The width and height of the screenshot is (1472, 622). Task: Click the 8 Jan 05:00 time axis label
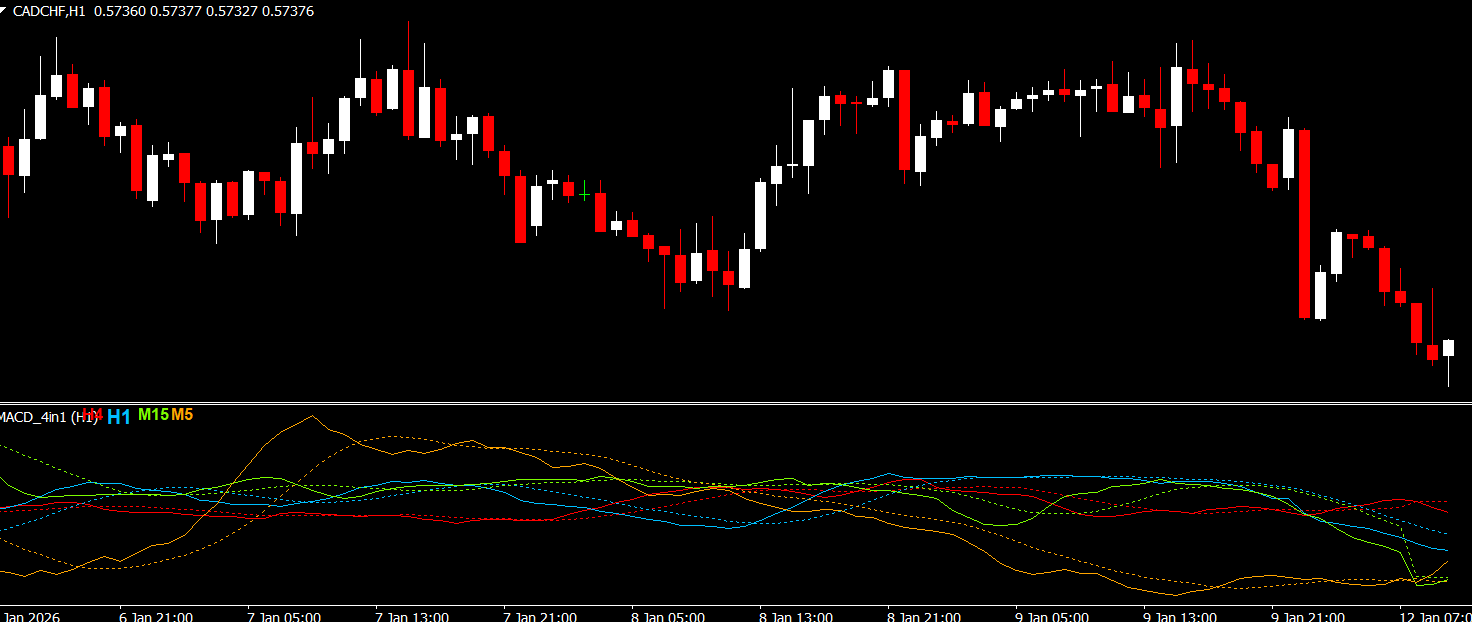668,616
